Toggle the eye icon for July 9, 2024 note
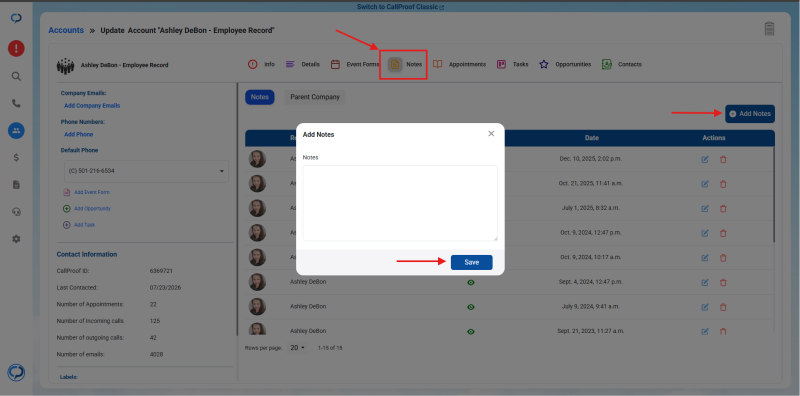Viewport: 800px width, 396px height. (x=471, y=307)
